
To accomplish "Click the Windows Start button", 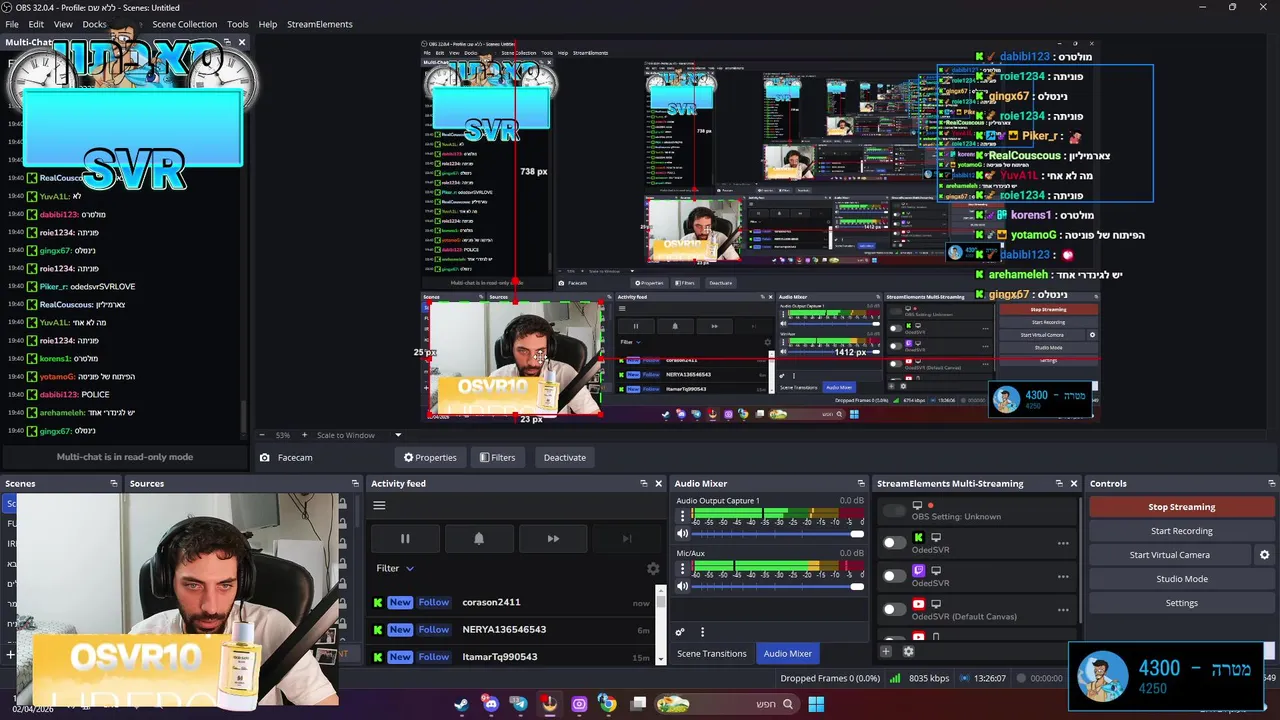I will (x=816, y=704).
